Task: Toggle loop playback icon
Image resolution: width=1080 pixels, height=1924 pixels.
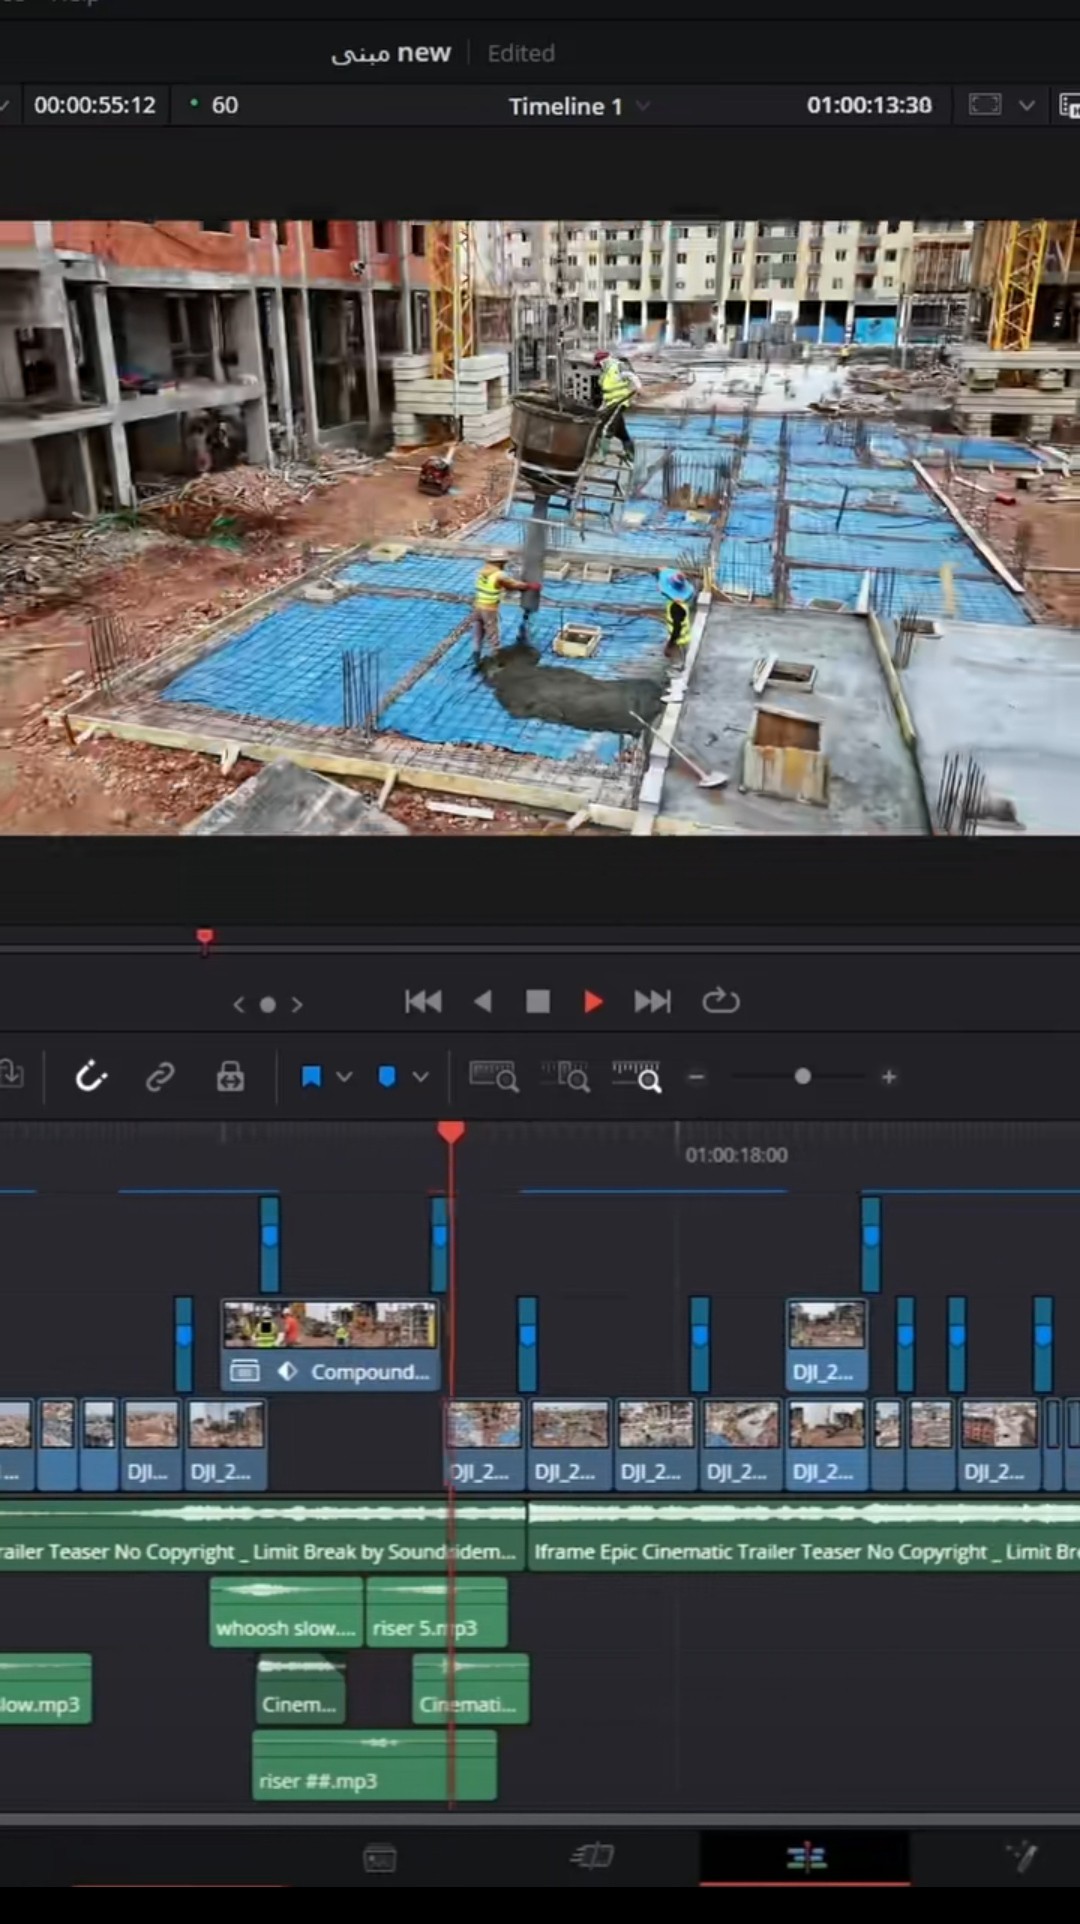Action: (720, 1001)
